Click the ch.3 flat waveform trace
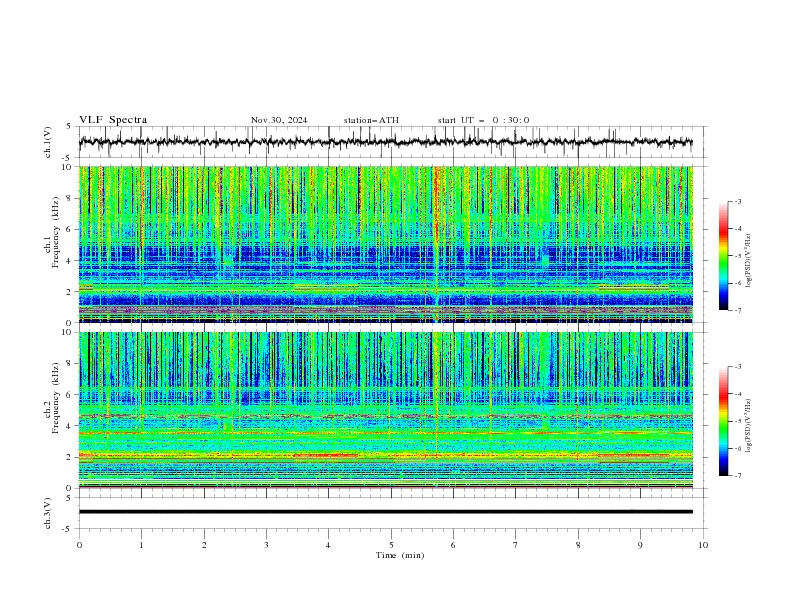This screenshot has height=612, width=792. pyautogui.click(x=385, y=512)
